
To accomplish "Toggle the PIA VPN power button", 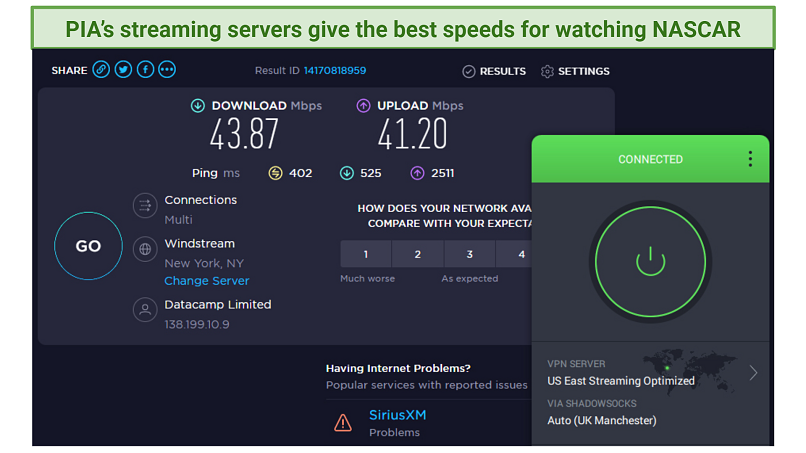I will pos(650,262).
